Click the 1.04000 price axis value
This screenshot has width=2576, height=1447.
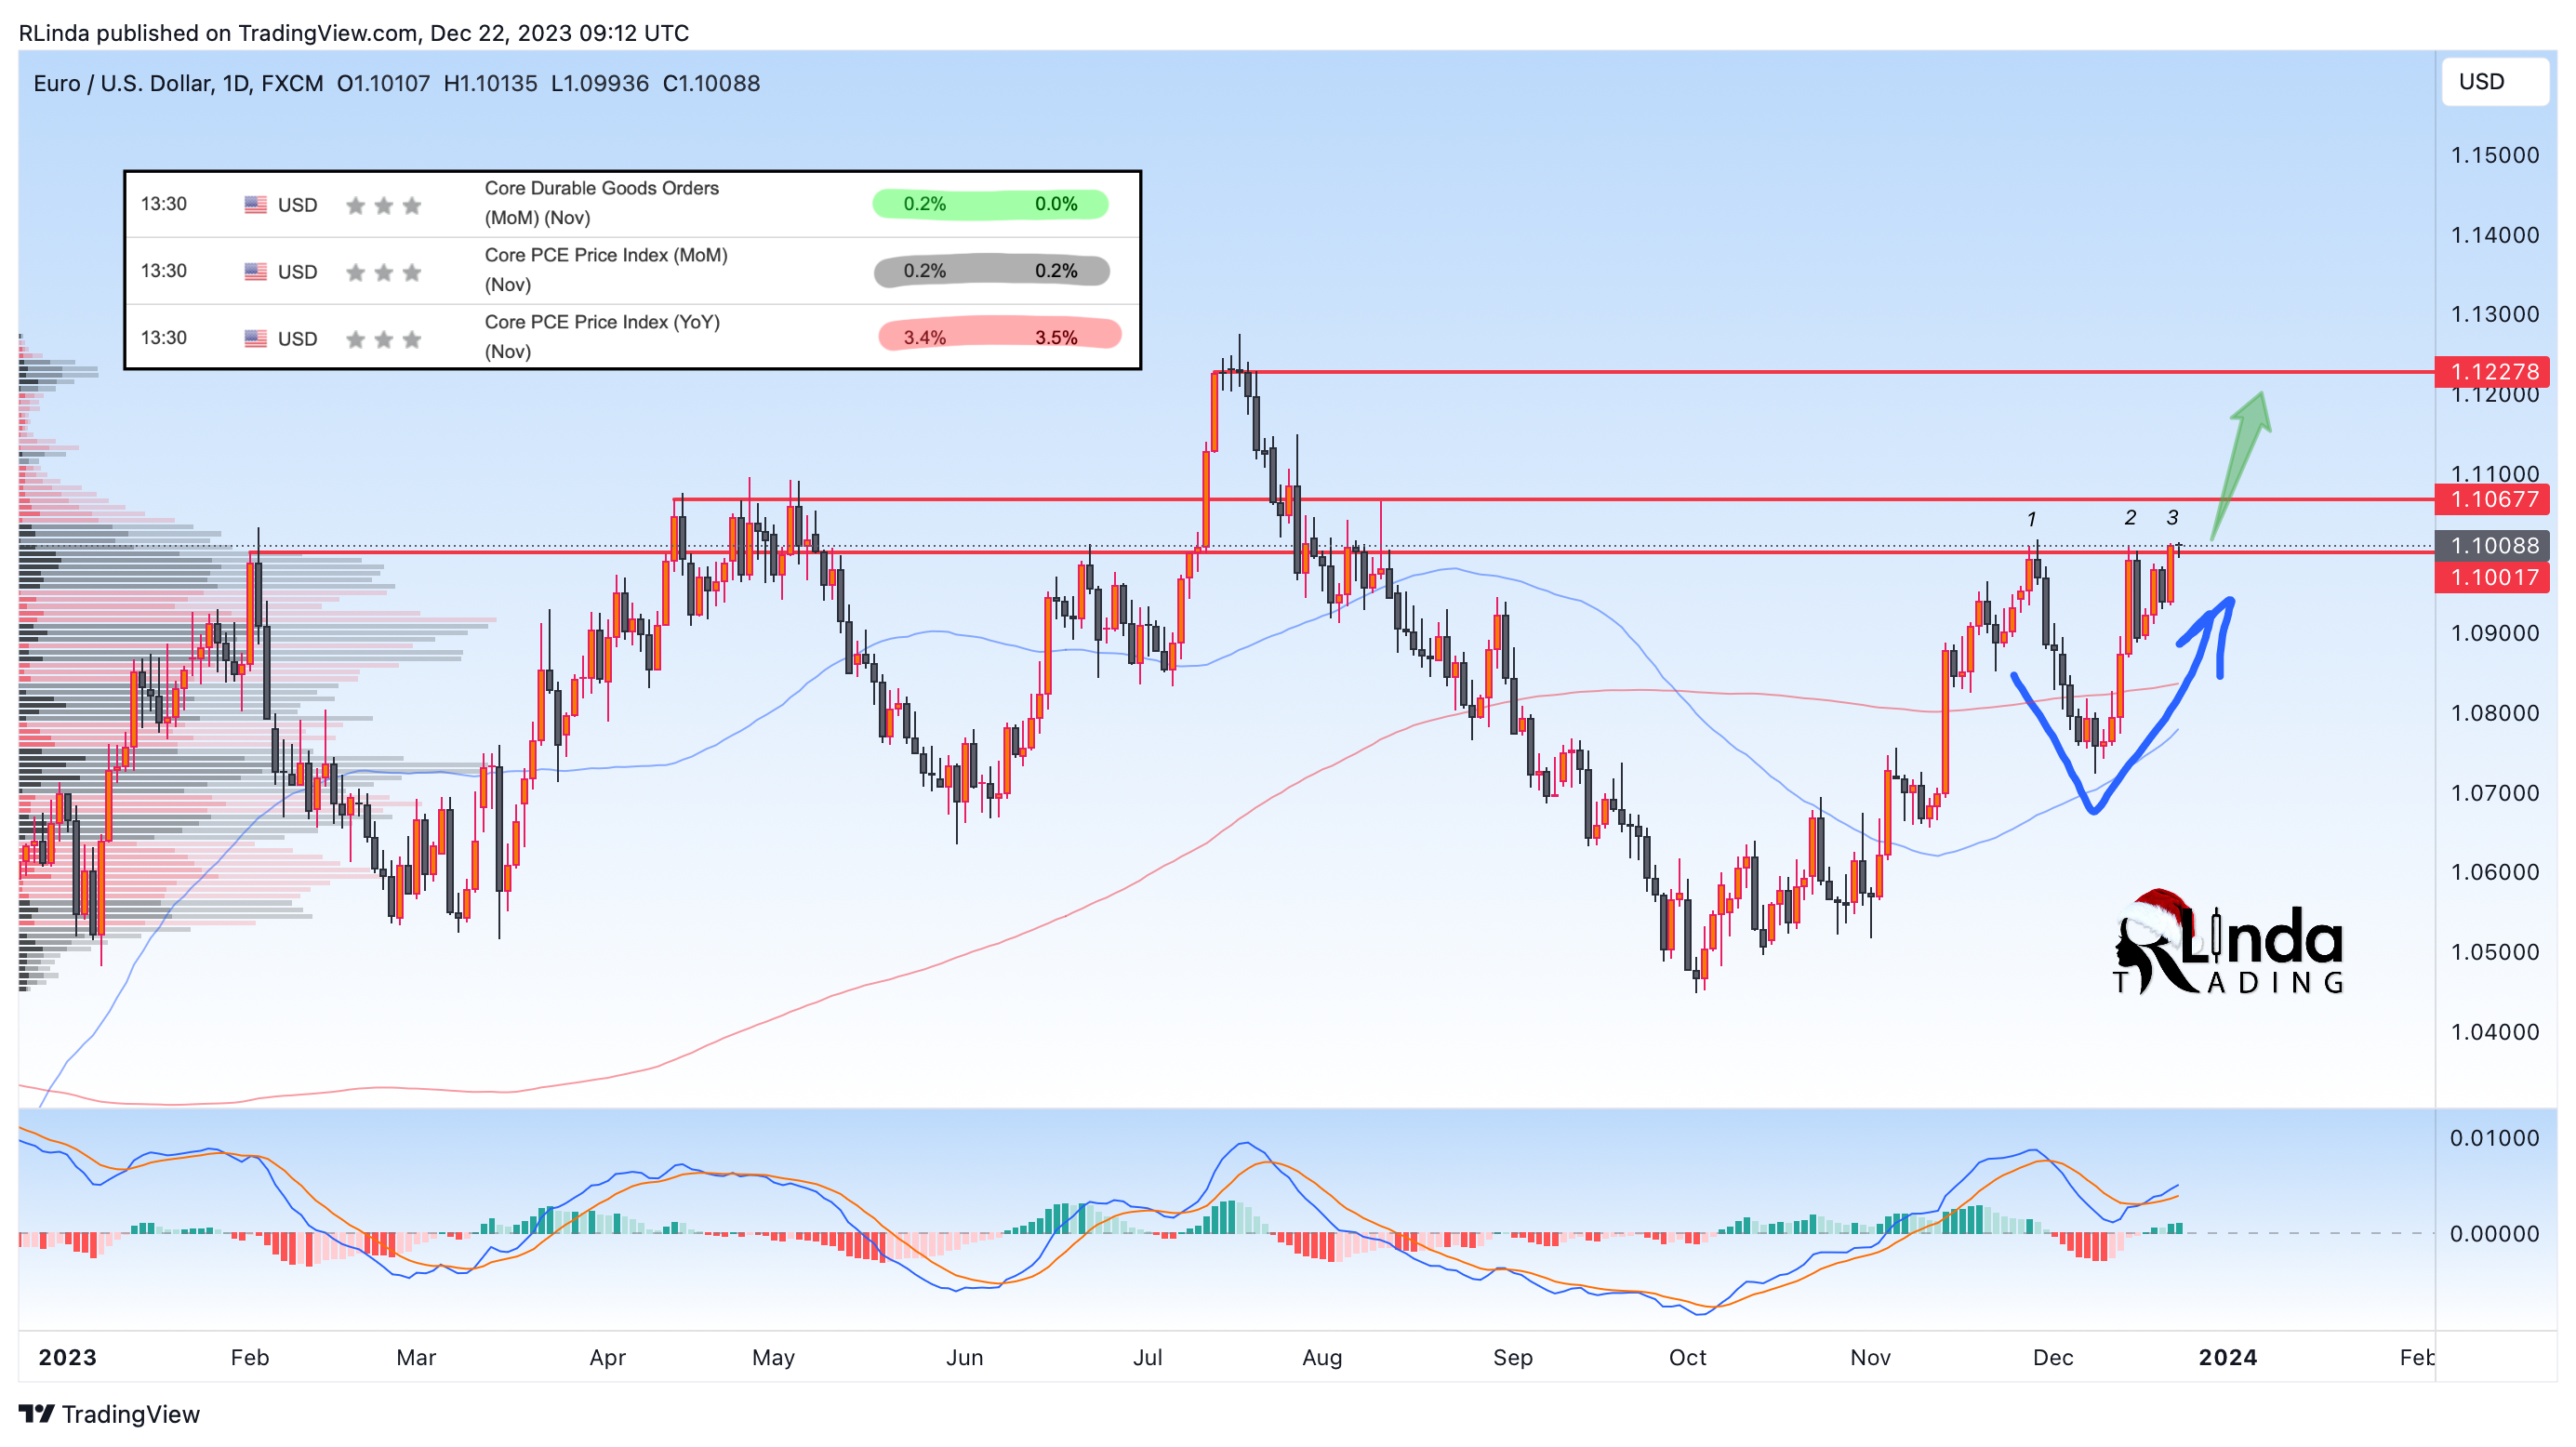coord(2494,1032)
